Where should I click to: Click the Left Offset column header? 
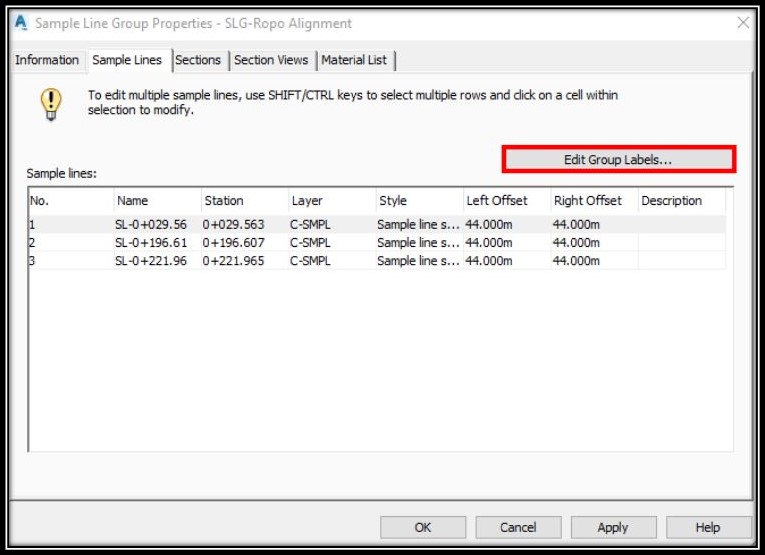507,200
